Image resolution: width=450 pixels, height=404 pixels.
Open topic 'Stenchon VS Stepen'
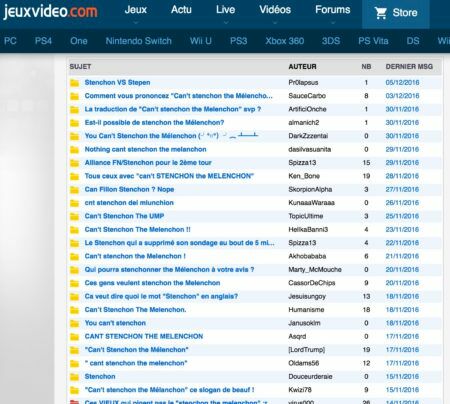(117, 82)
